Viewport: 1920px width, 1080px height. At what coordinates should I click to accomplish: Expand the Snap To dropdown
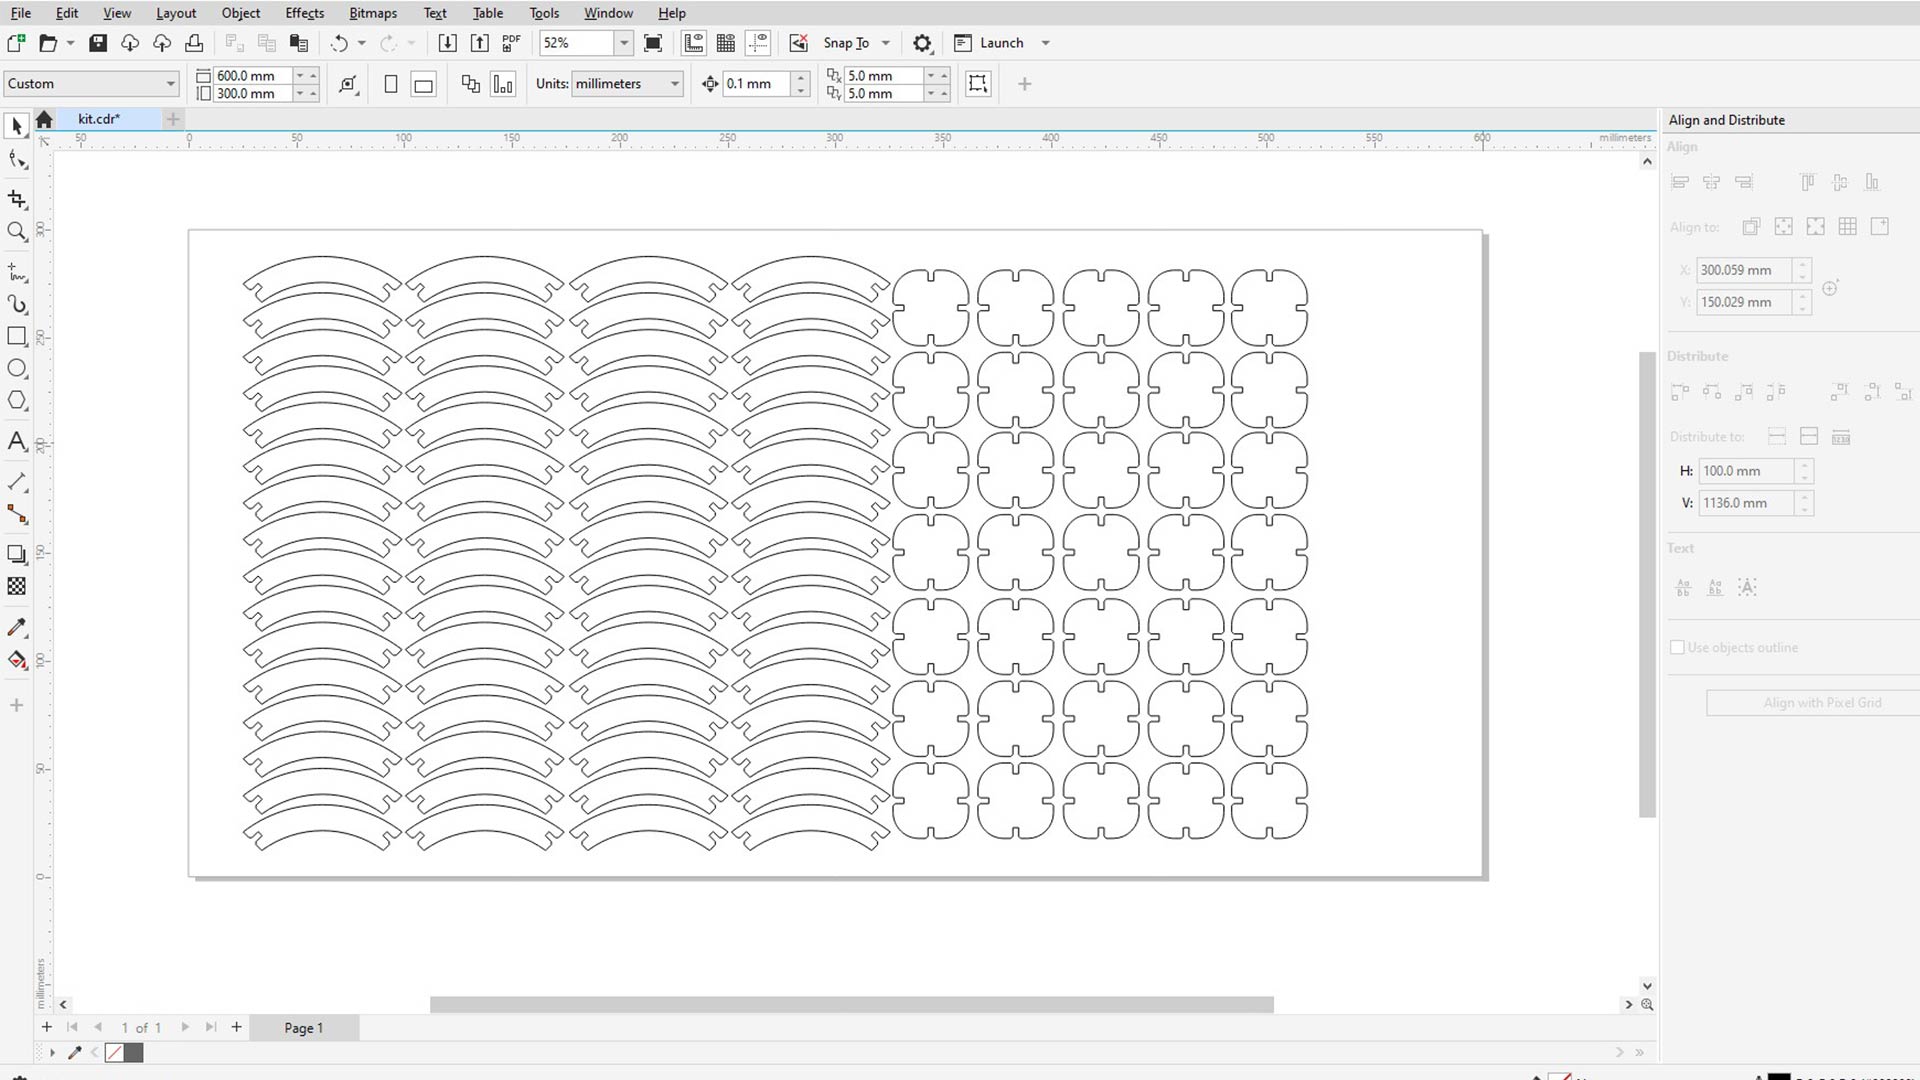[x=886, y=43]
